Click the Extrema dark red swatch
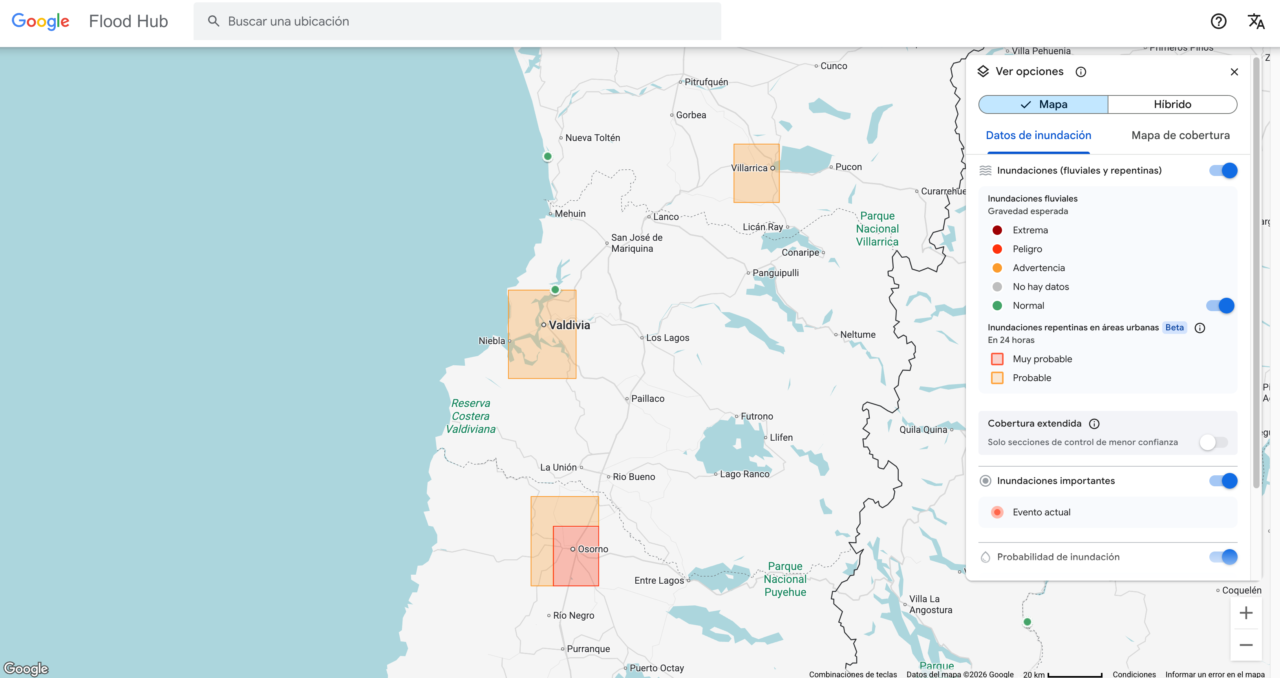The width and height of the screenshot is (1280, 678). coord(997,230)
